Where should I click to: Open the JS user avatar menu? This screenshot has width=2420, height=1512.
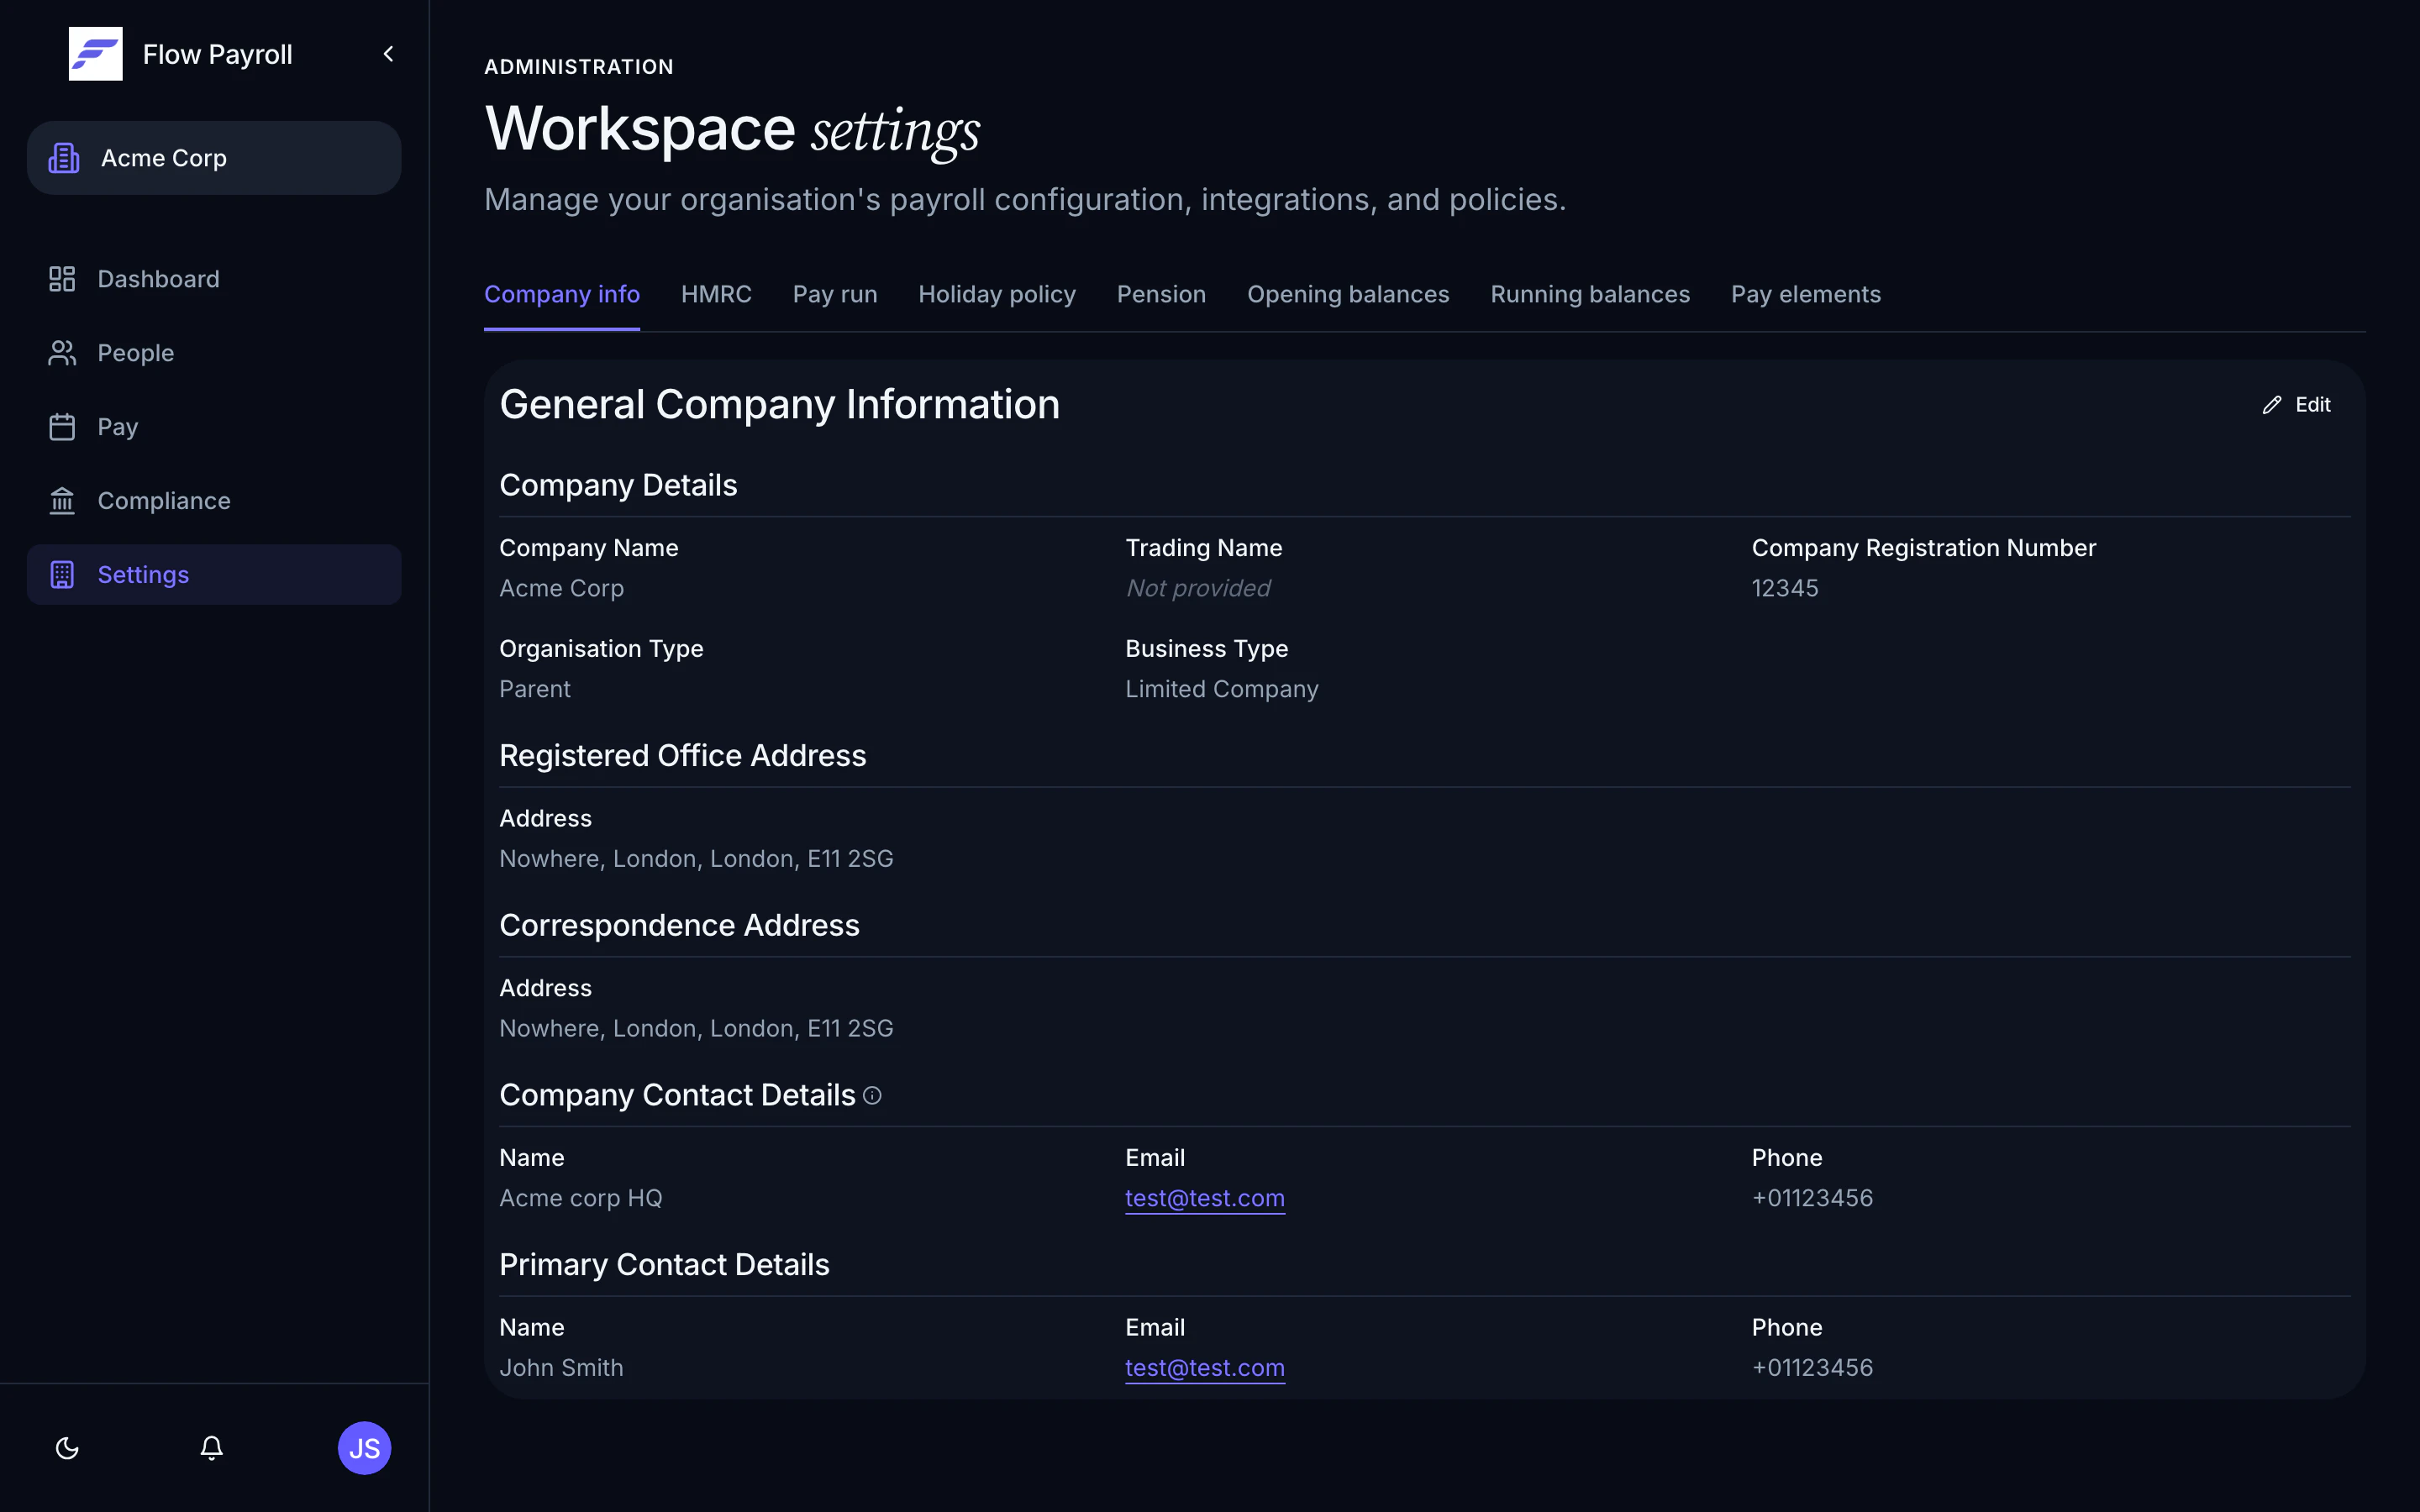(x=364, y=1448)
